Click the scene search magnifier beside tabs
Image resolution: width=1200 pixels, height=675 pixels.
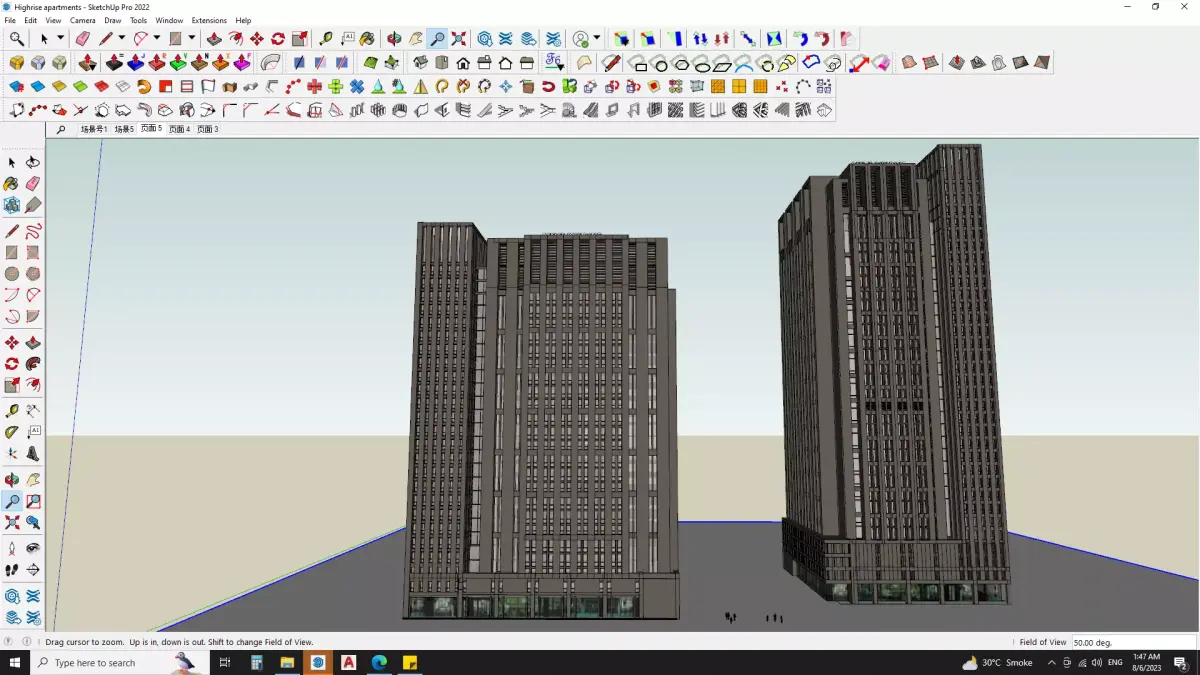click(x=61, y=129)
